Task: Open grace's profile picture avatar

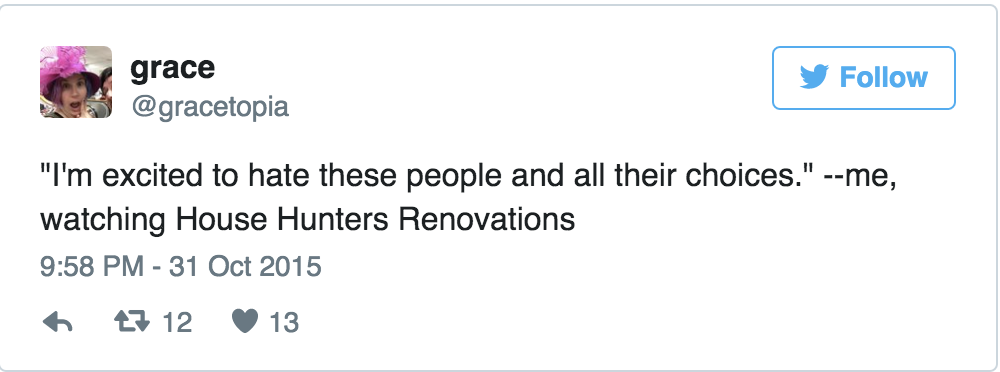Action: click(76, 82)
